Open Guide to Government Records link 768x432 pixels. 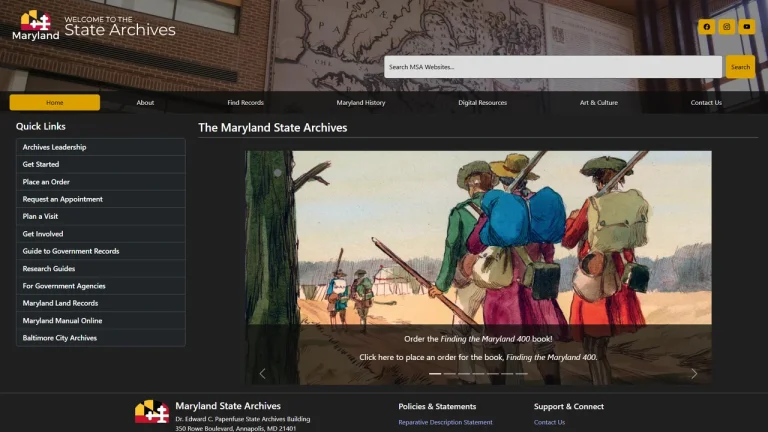[100, 251]
